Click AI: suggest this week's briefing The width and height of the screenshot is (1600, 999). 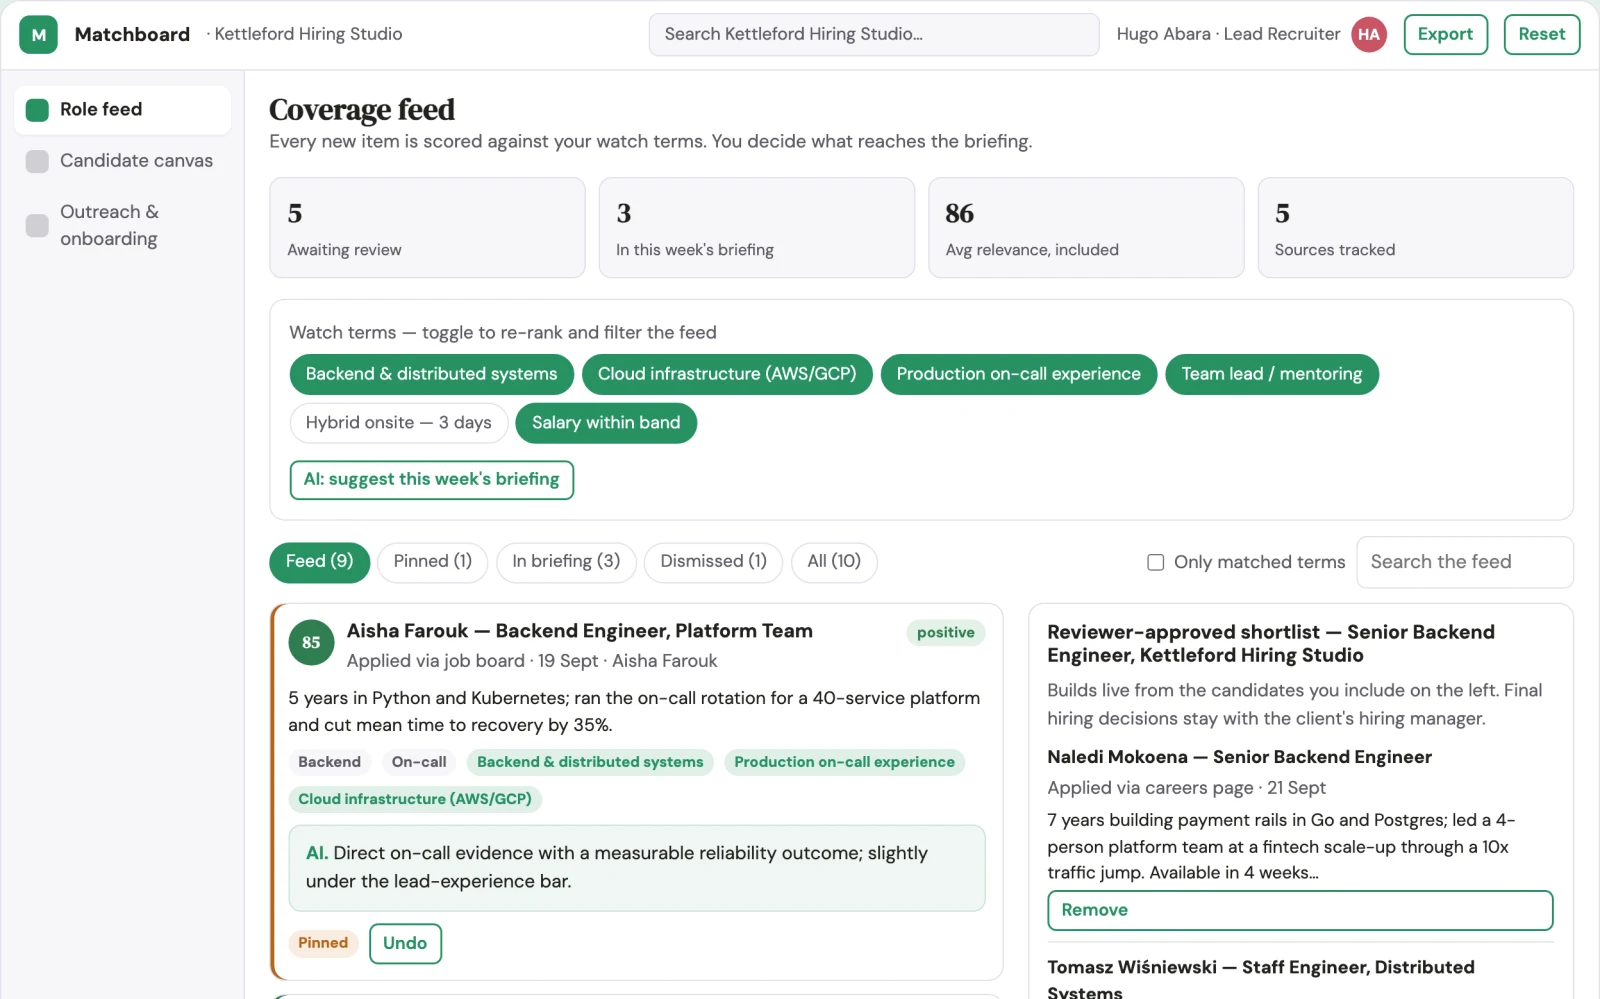click(x=432, y=480)
